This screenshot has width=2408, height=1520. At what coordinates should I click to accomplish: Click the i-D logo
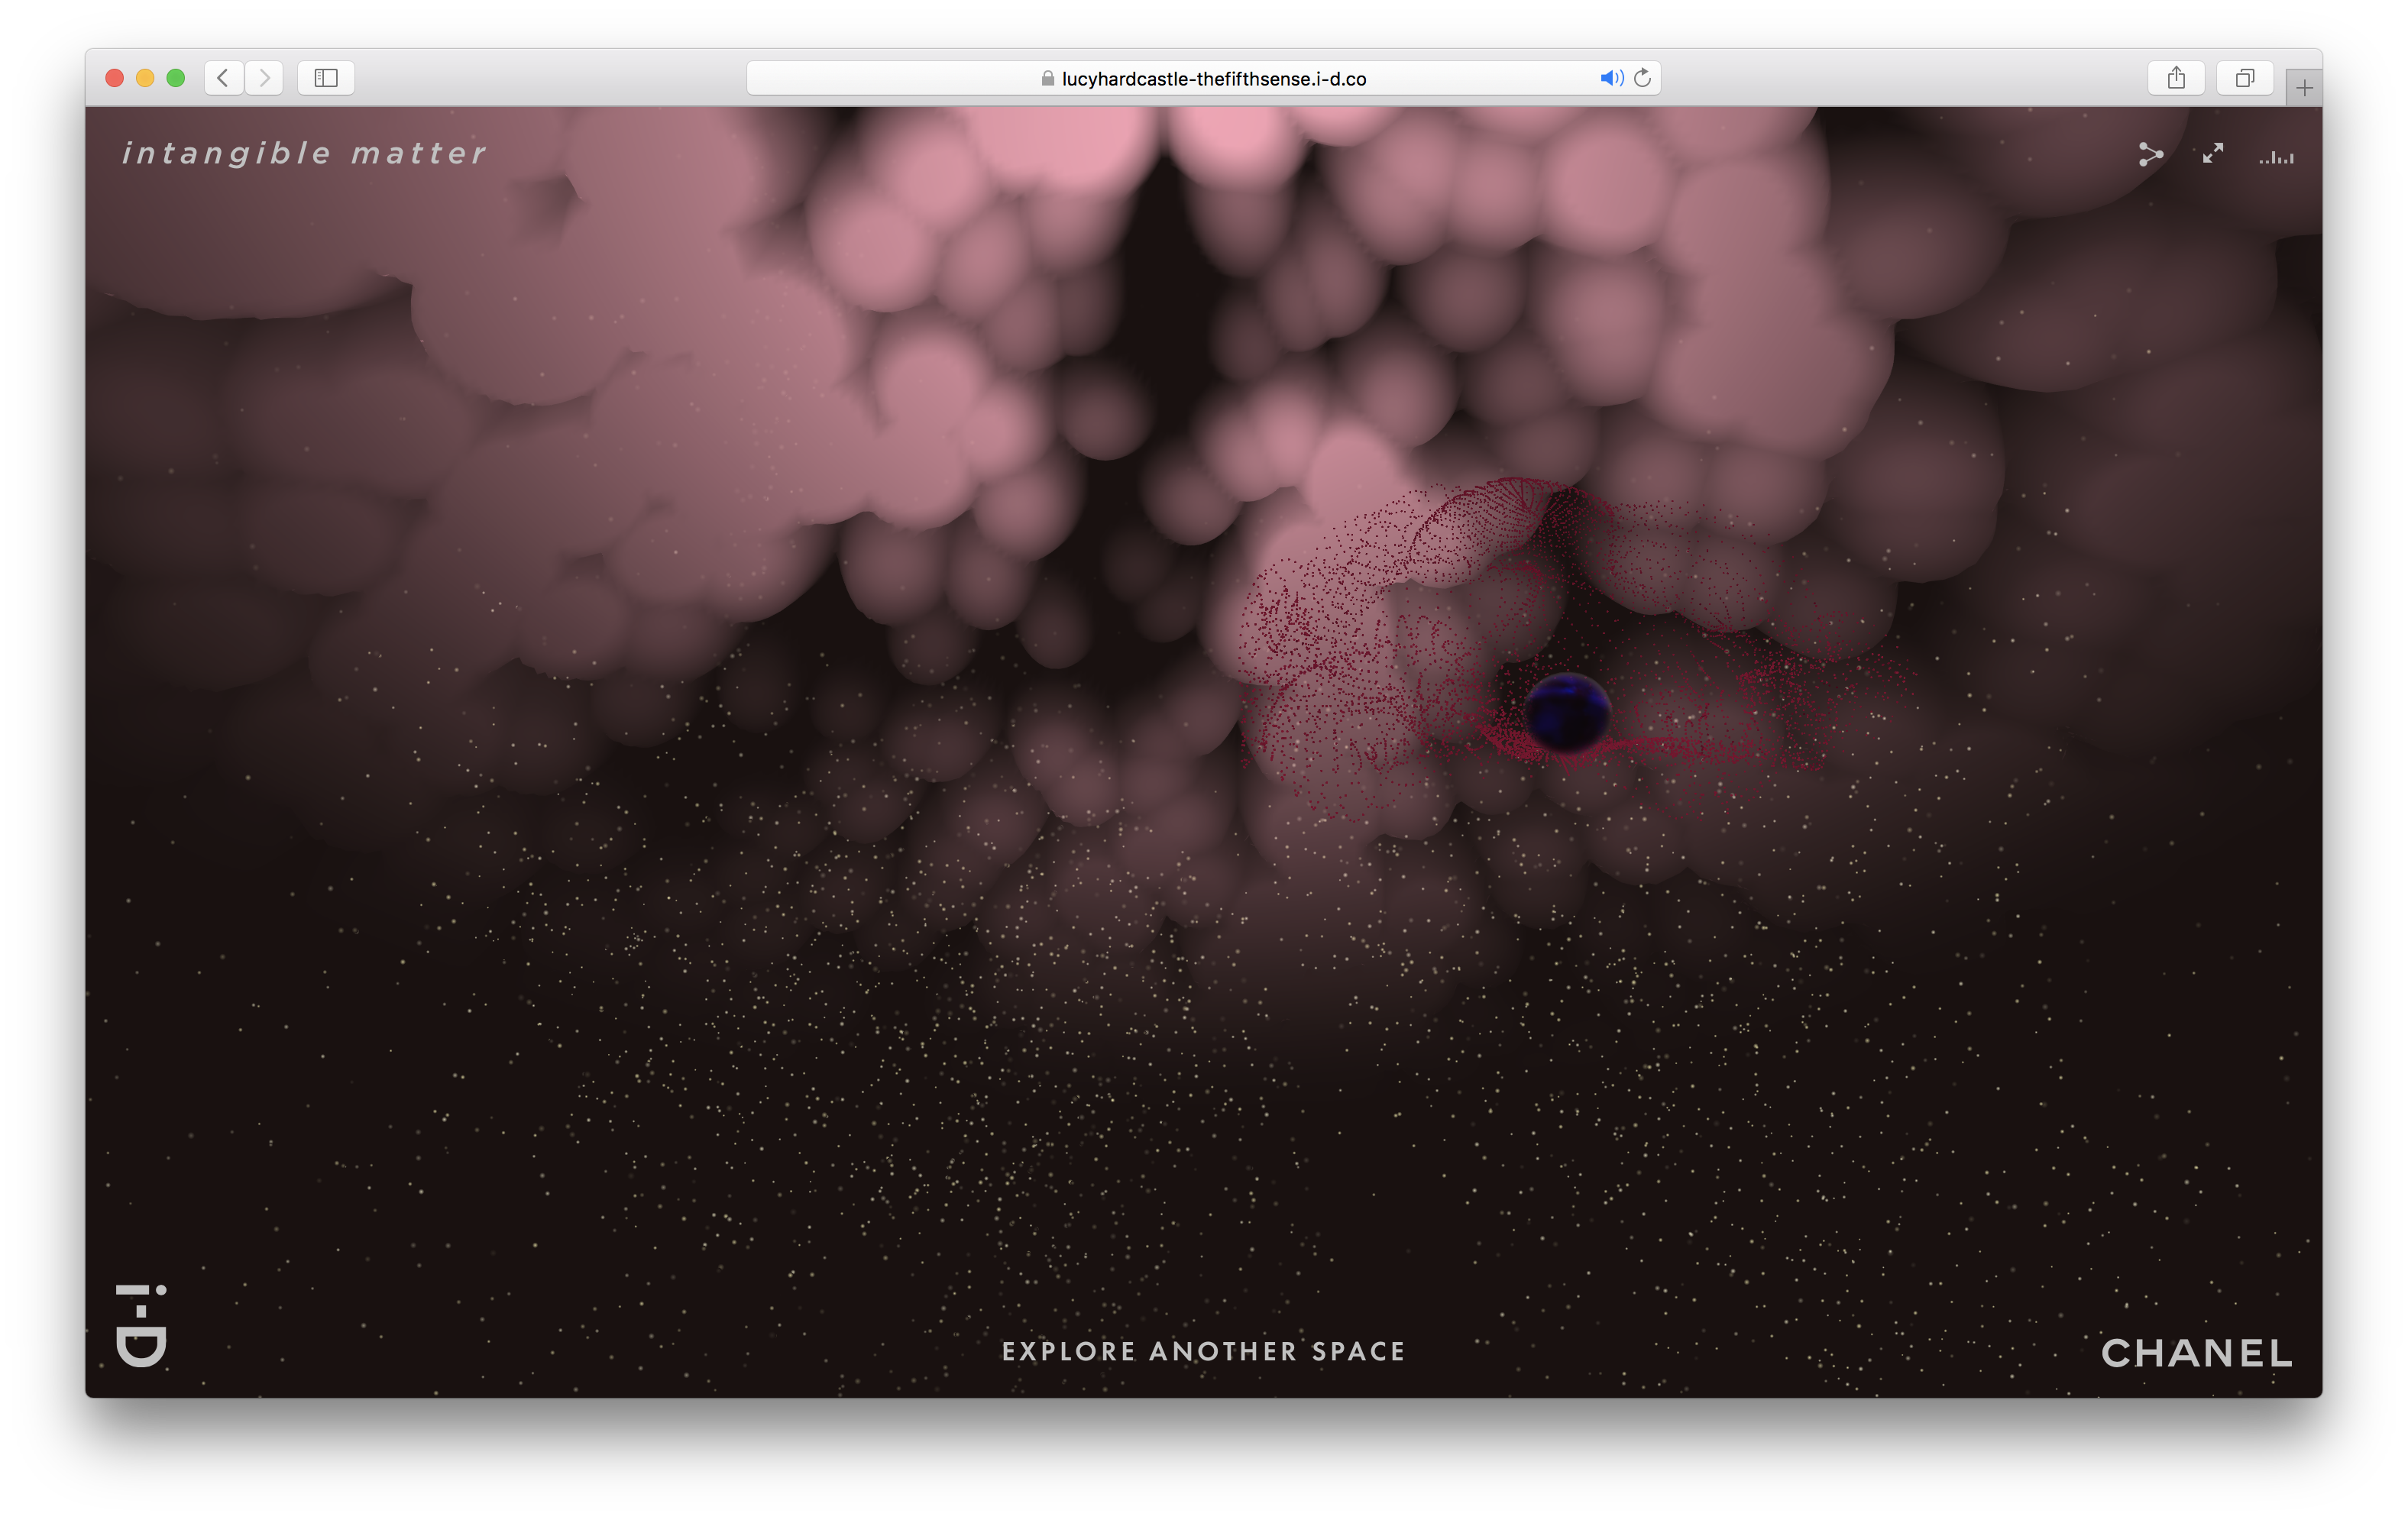(x=141, y=1325)
